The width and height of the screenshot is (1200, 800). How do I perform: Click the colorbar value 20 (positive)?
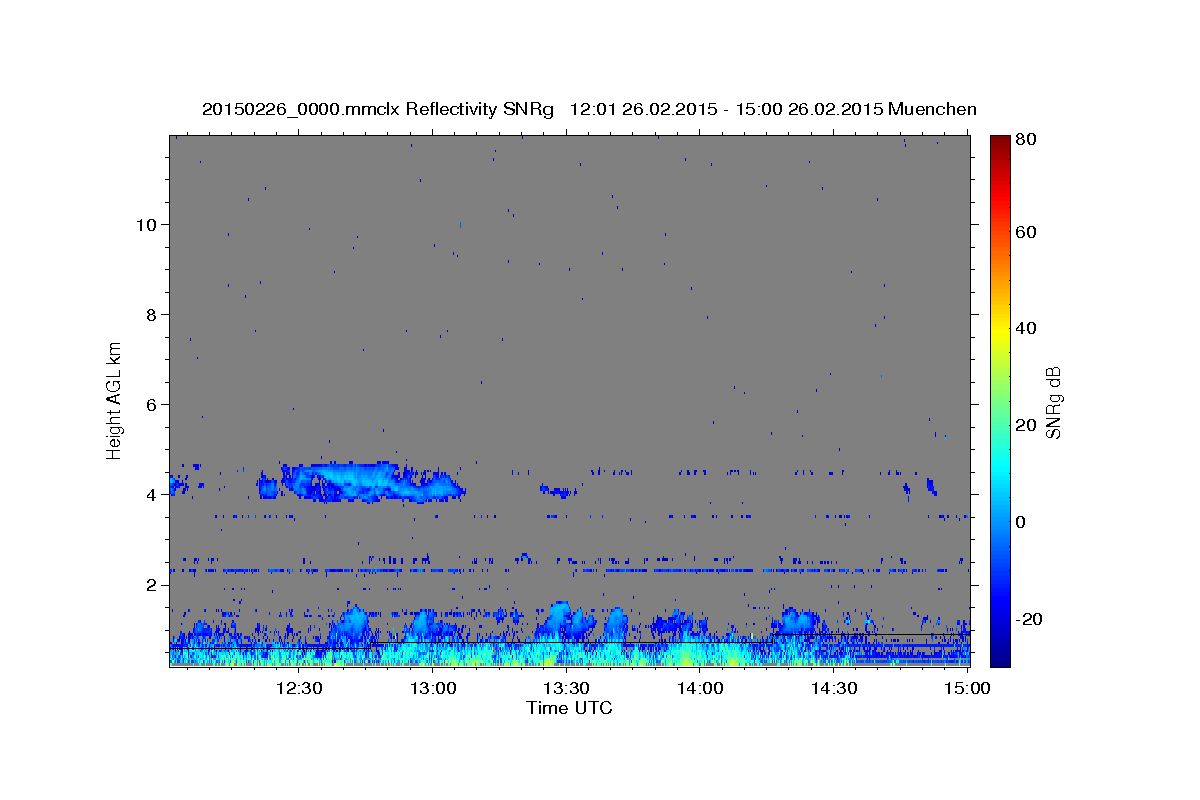[x=1025, y=425]
